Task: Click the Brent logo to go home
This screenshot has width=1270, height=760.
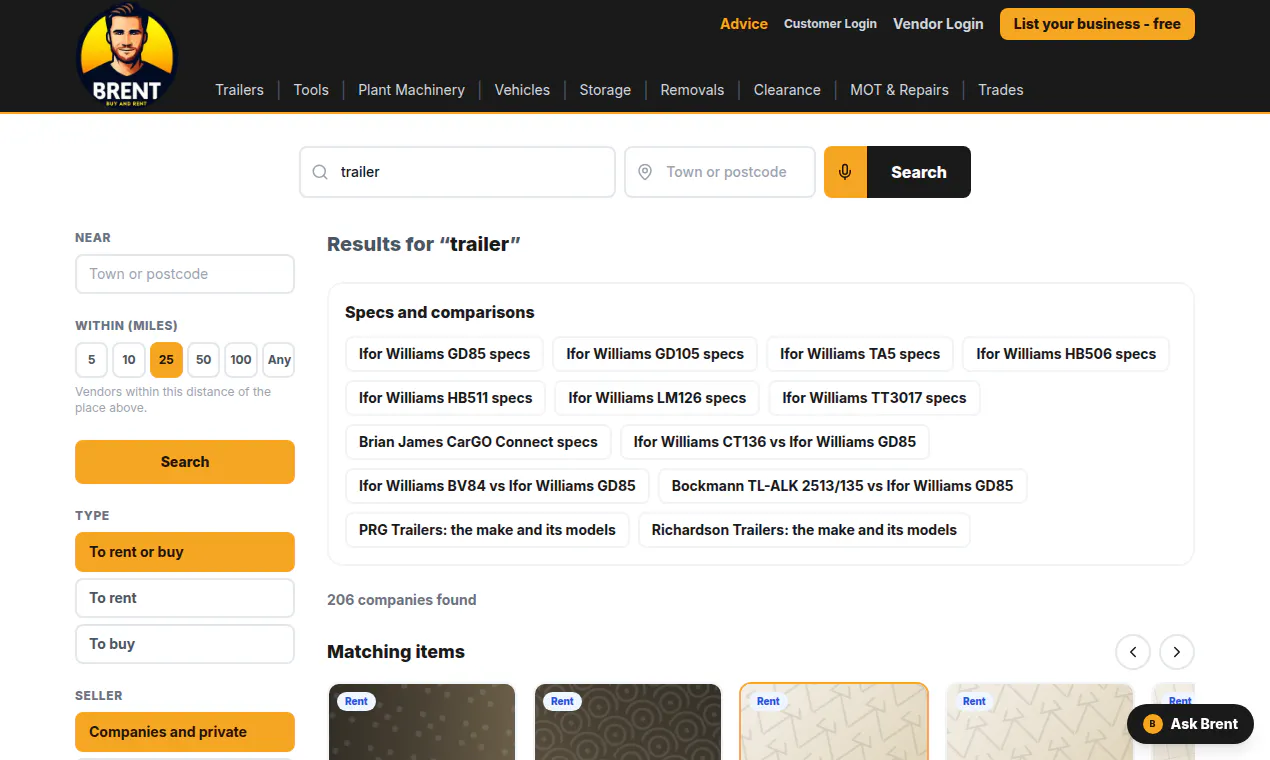Action: click(x=126, y=55)
